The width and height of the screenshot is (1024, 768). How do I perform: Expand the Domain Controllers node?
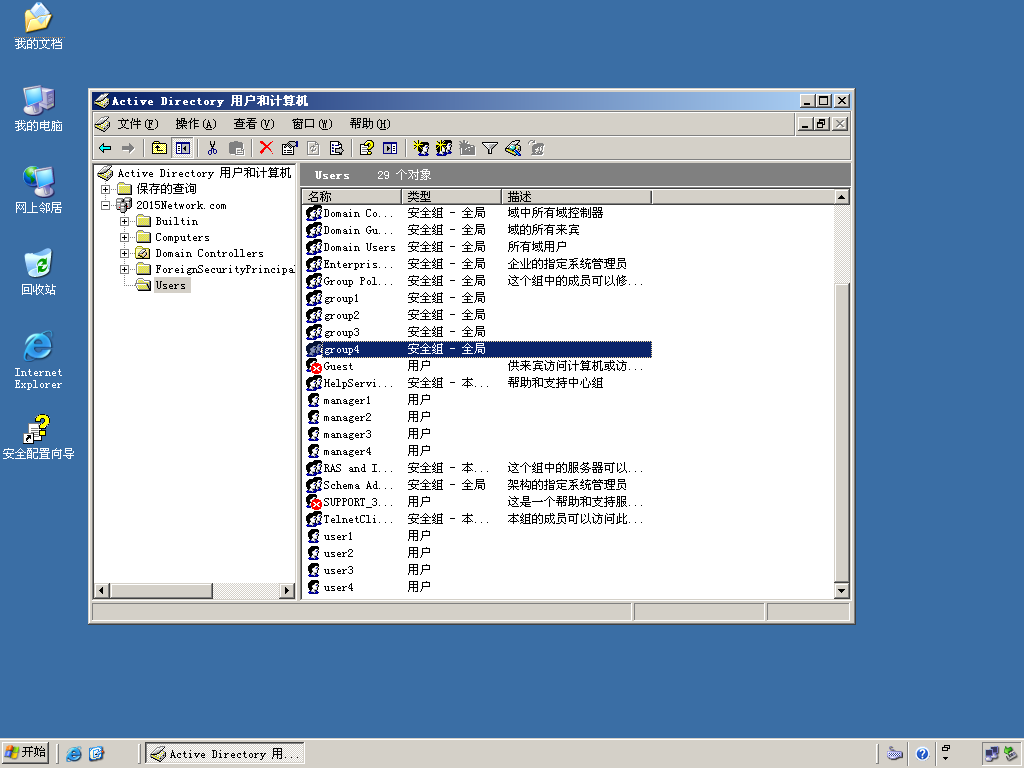(124, 253)
